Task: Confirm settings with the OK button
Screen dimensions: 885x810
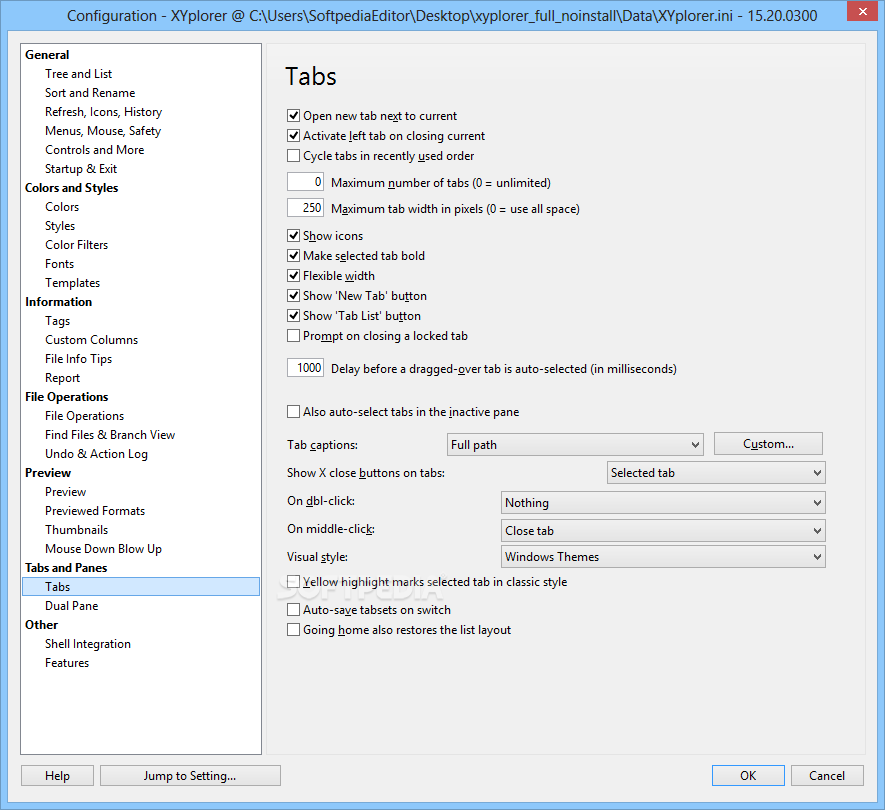Action: 748,776
